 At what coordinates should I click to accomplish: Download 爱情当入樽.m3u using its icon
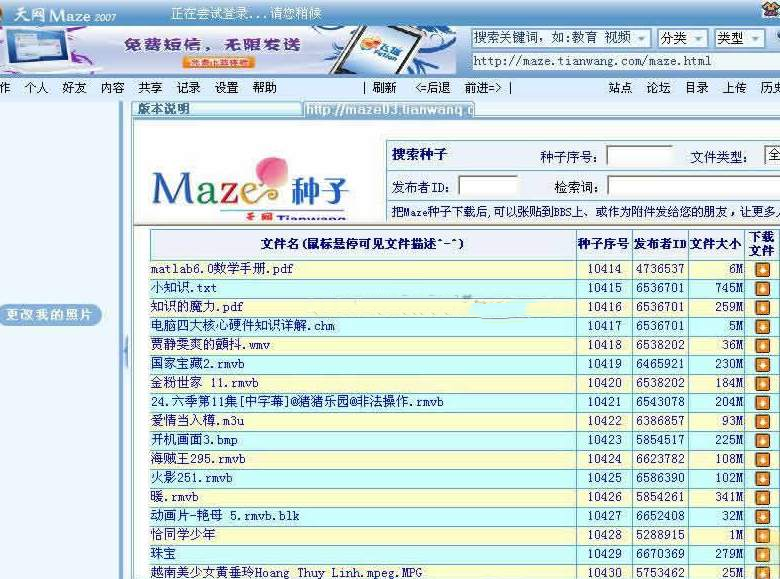click(x=762, y=421)
